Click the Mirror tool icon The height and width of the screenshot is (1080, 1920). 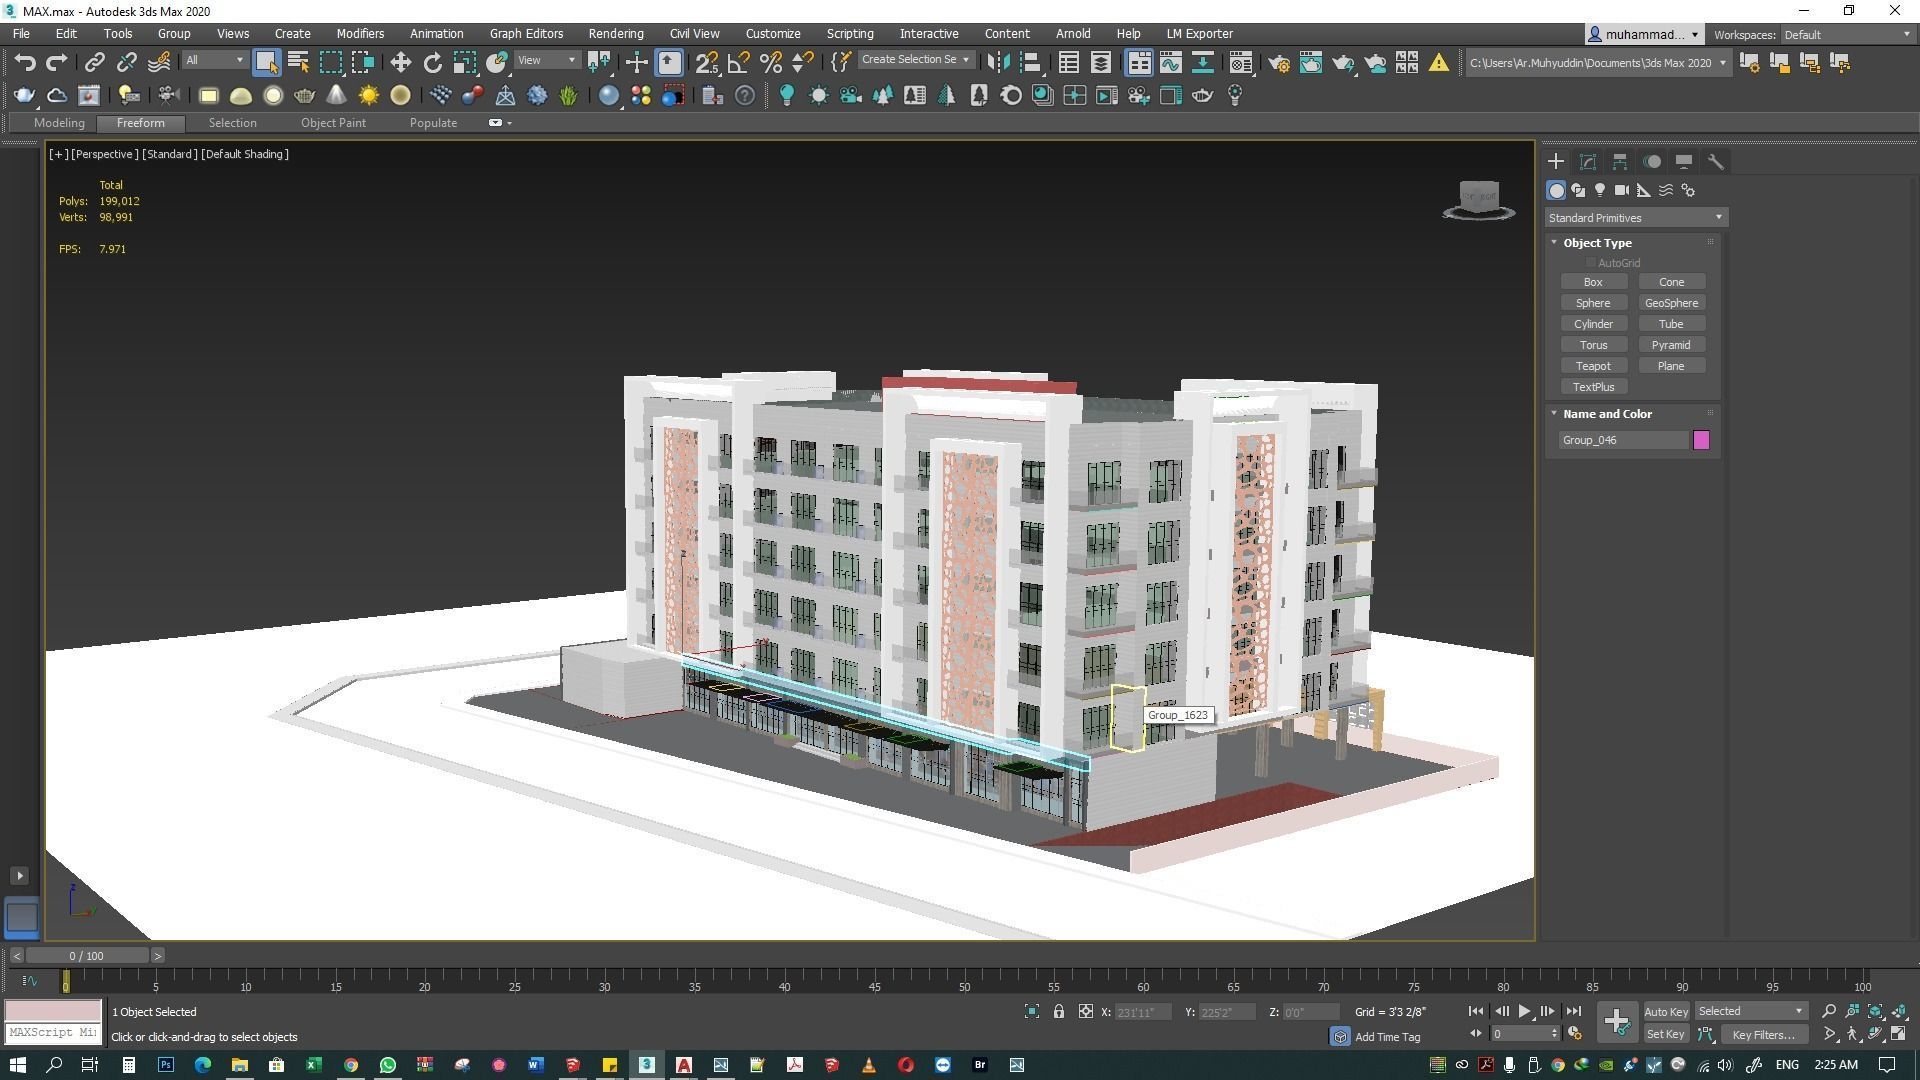[997, 62]
